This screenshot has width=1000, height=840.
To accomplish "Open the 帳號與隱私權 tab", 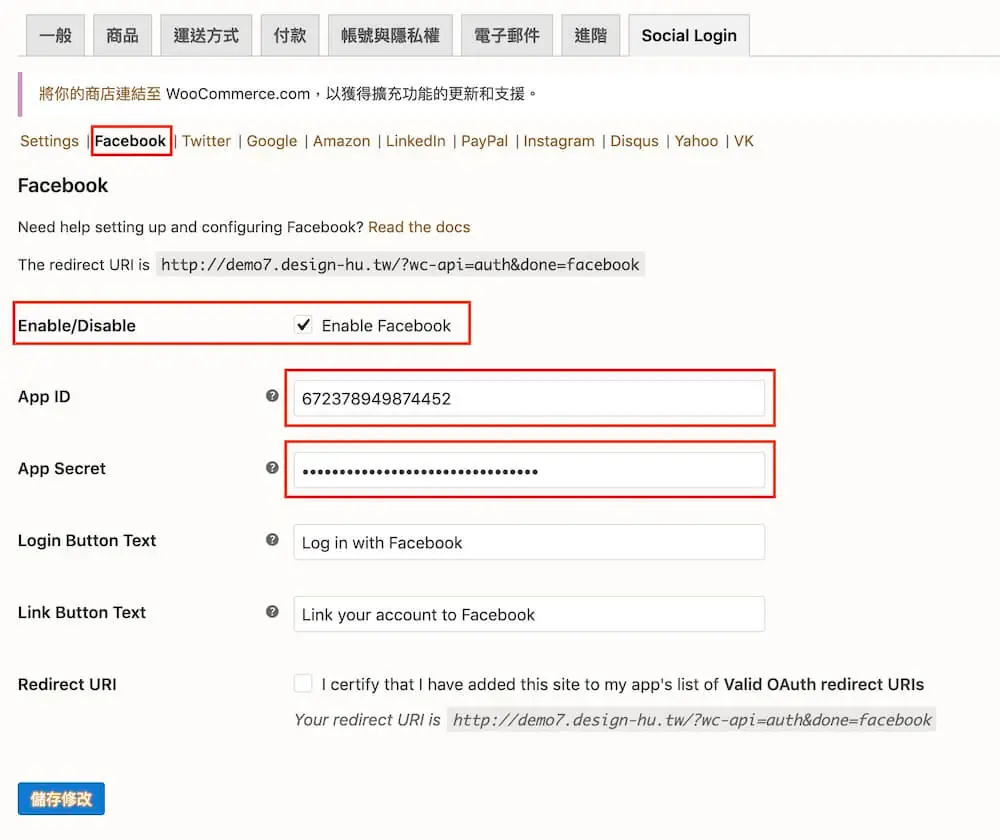I will tap(390, 35).
